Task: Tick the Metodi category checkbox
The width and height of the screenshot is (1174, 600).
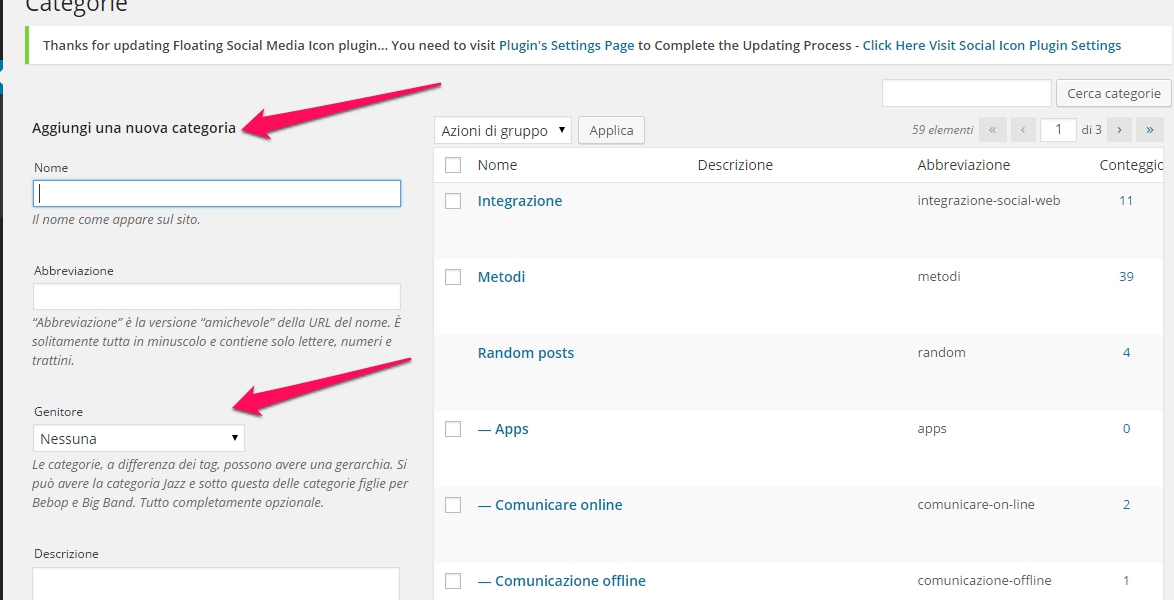Action: click(x=453, y=277)
